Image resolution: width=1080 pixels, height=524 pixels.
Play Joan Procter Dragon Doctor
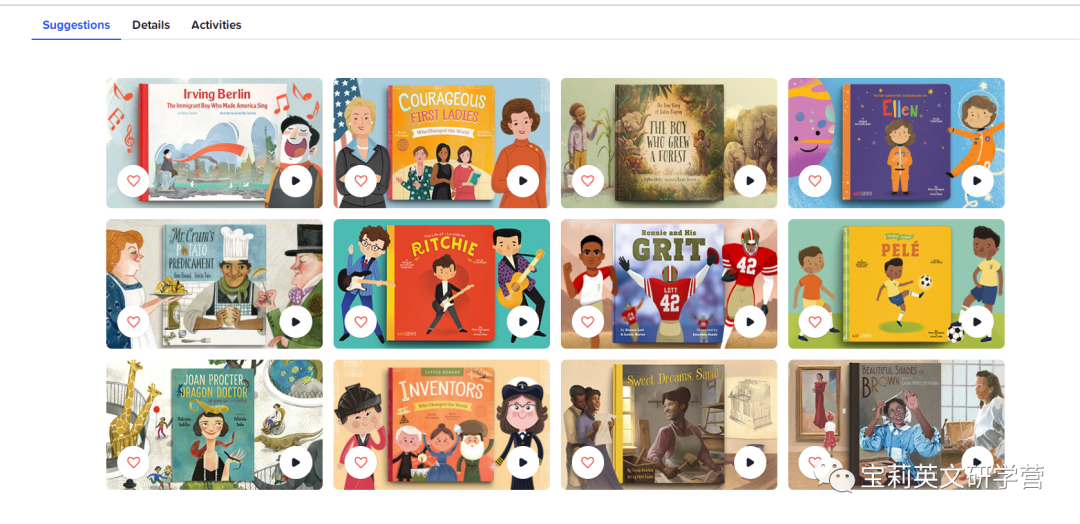click(x=295, y=463)
